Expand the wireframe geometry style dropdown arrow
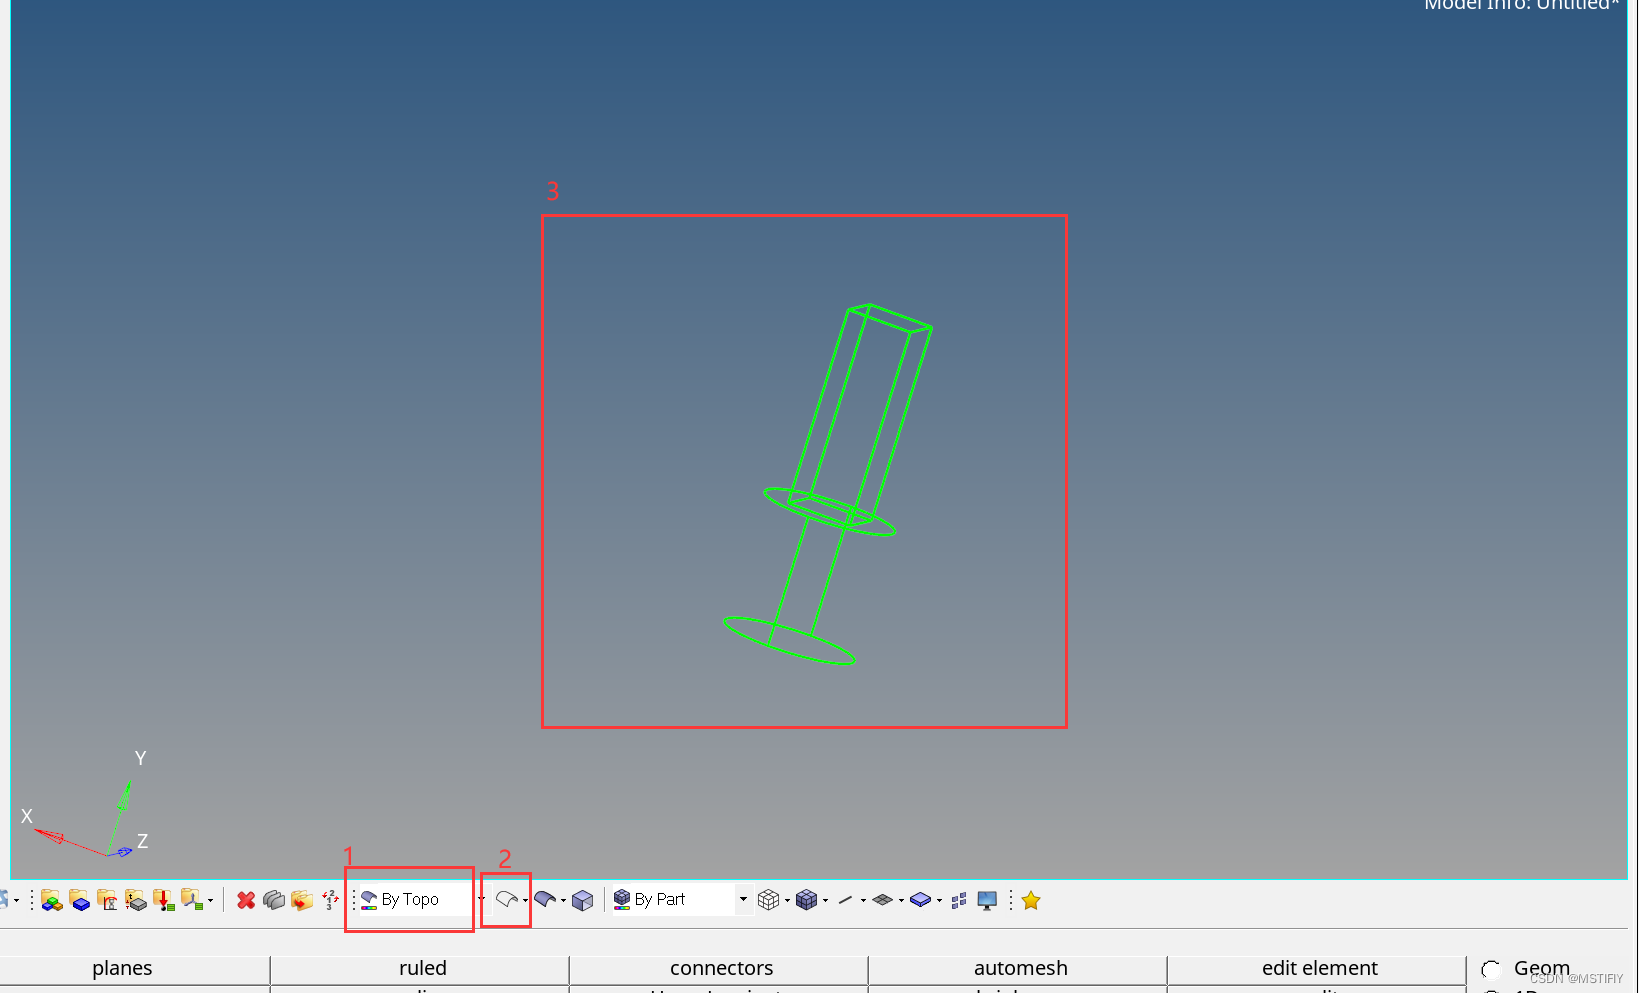 pos(526,901)
